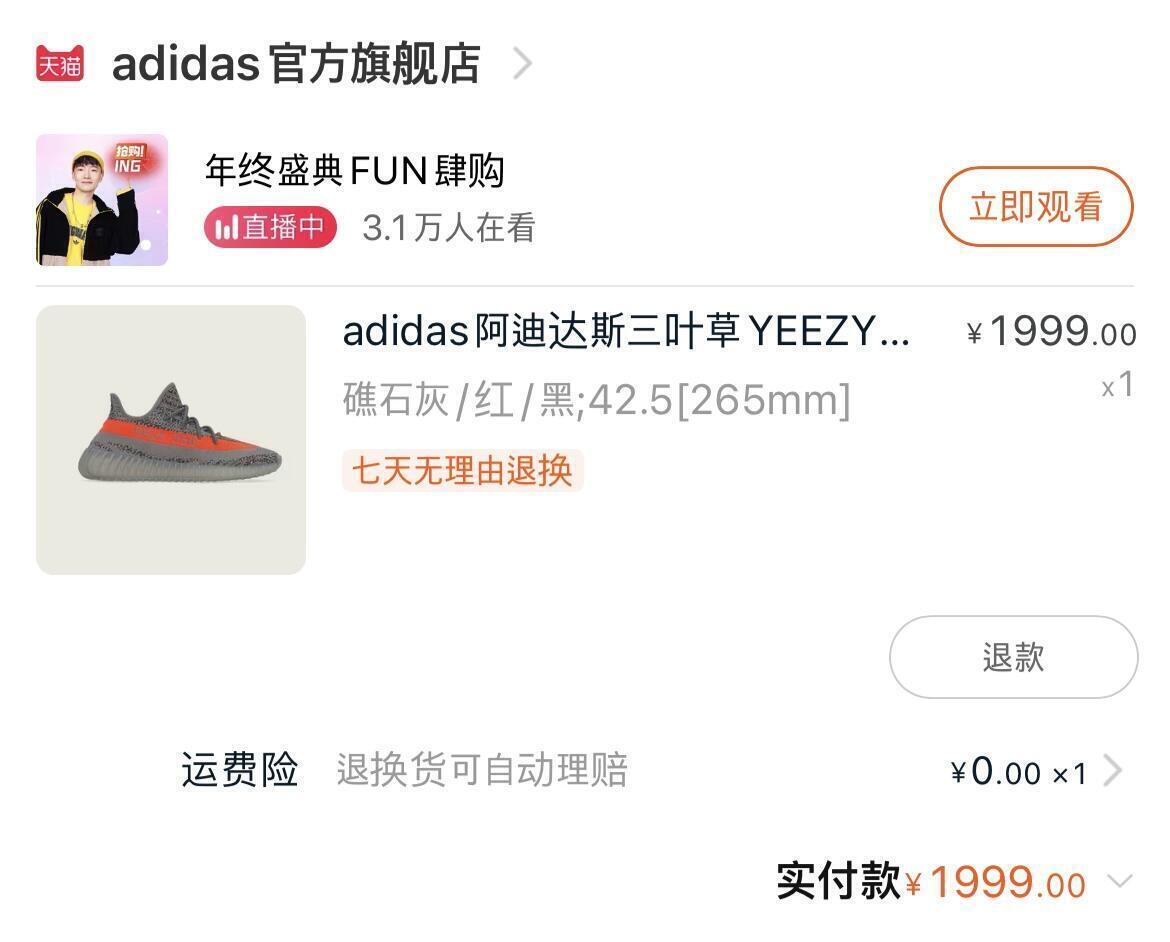1170x942 pixels.
Task: Click the product price ¥1999.00
Action: coord(1052,331)
